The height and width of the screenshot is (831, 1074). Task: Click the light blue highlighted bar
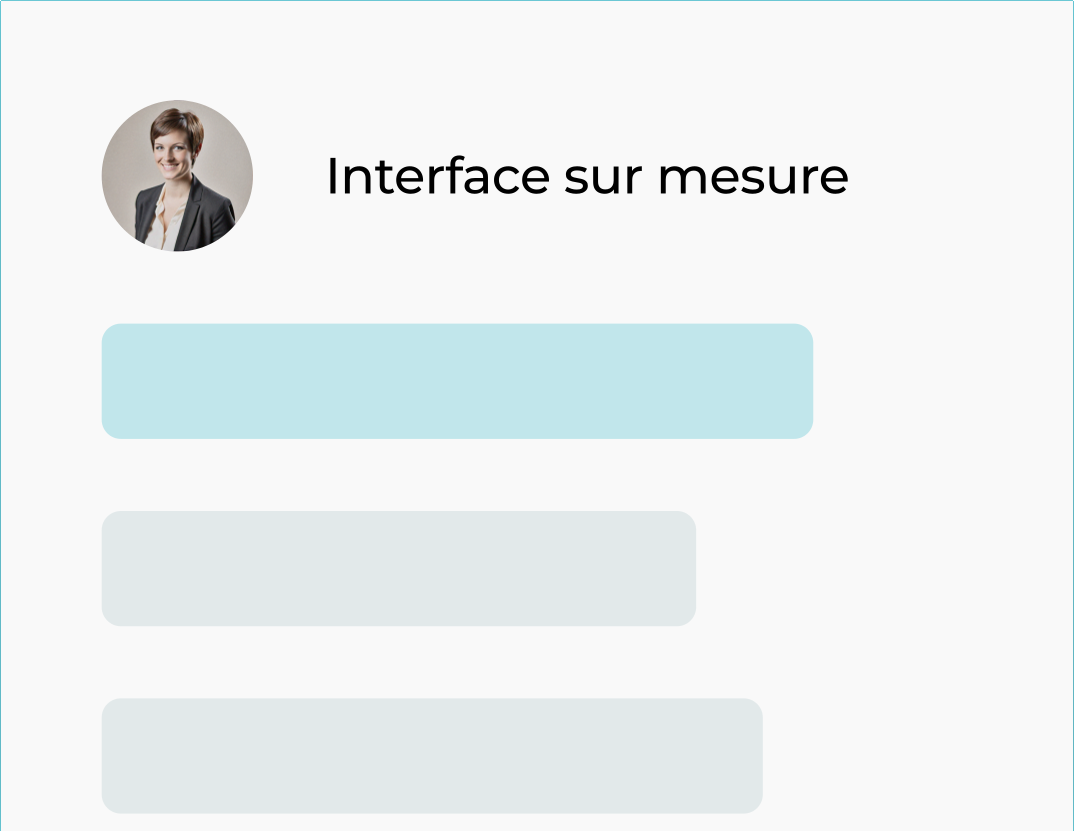tap(457, 381)
